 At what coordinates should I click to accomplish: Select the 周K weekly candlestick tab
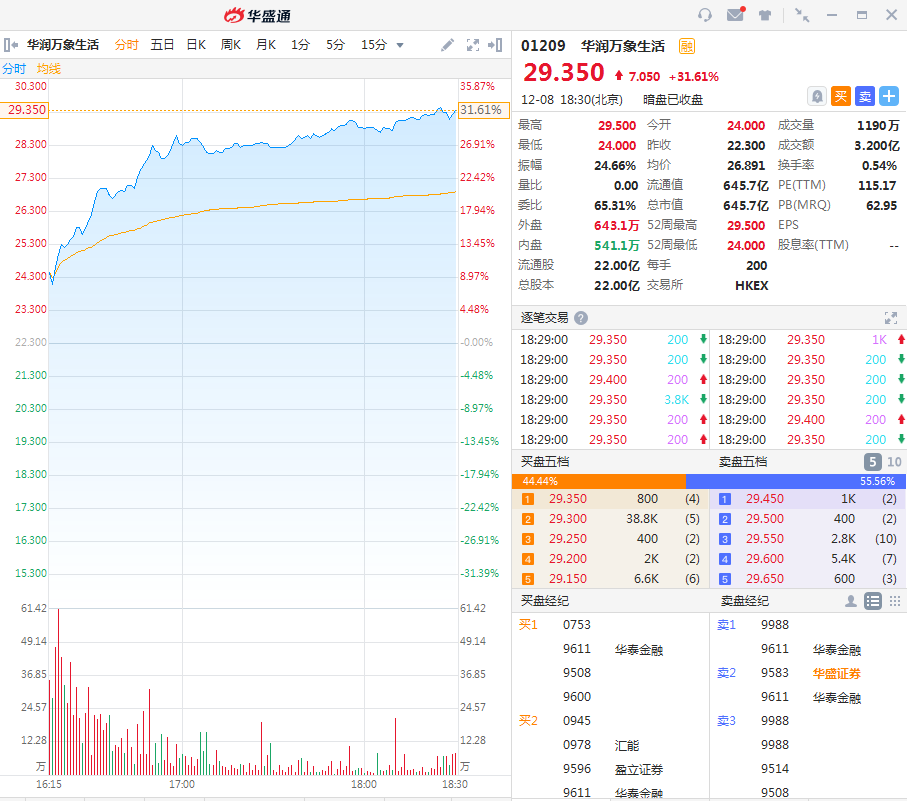point(231,45)
